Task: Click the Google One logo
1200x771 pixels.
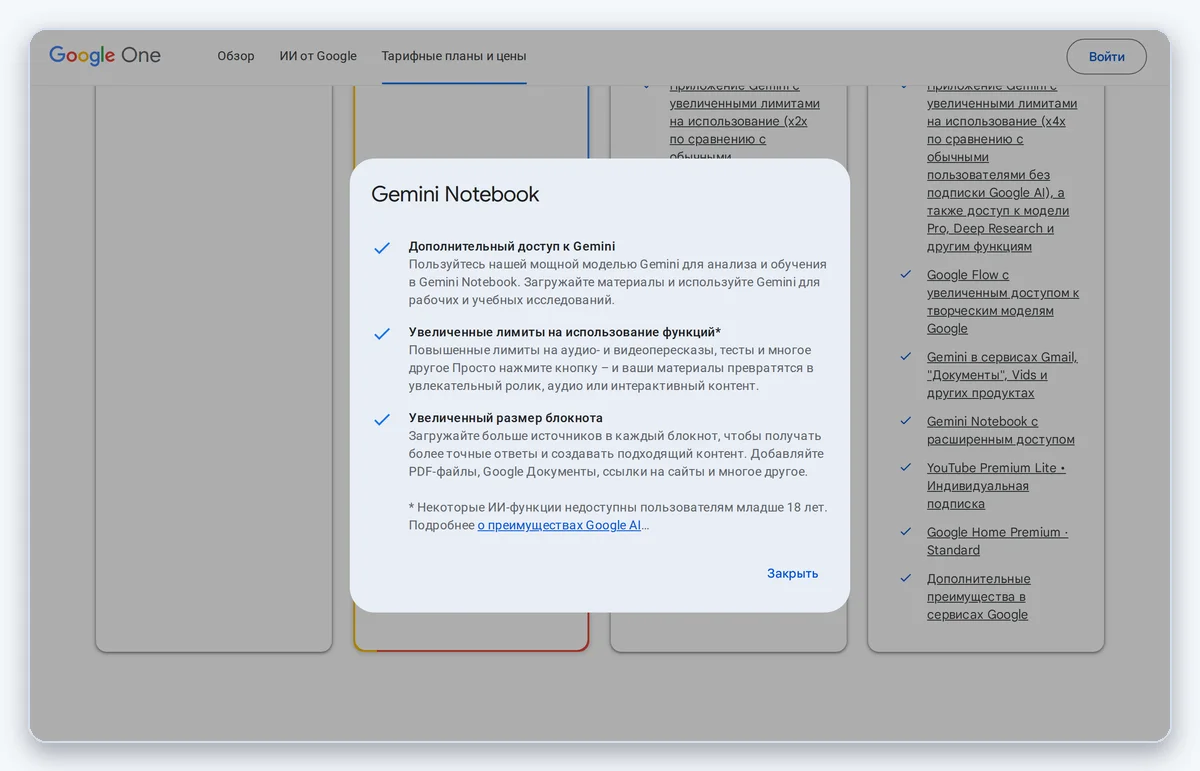Action: tap(105, 56)
